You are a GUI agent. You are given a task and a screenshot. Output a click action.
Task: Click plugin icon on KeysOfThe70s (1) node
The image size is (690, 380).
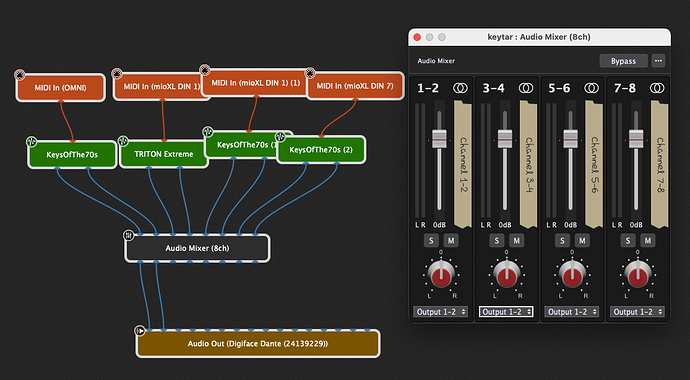tap(208, 132)
